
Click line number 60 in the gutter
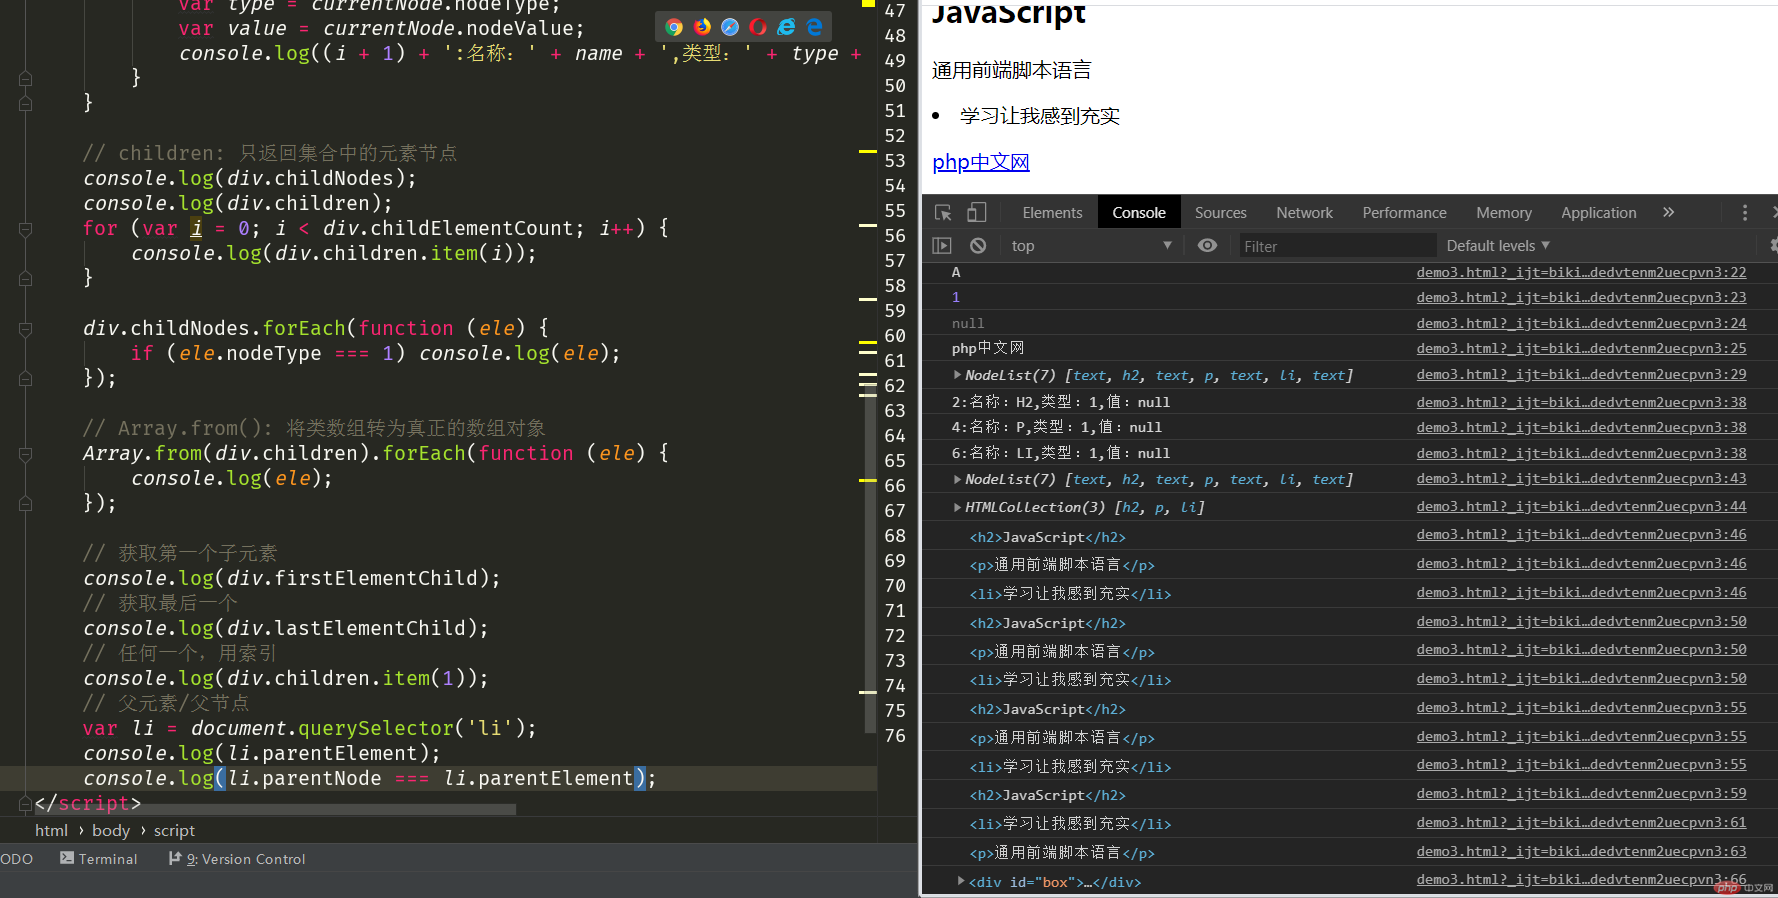pyautogui.click(x=895, y=336)
